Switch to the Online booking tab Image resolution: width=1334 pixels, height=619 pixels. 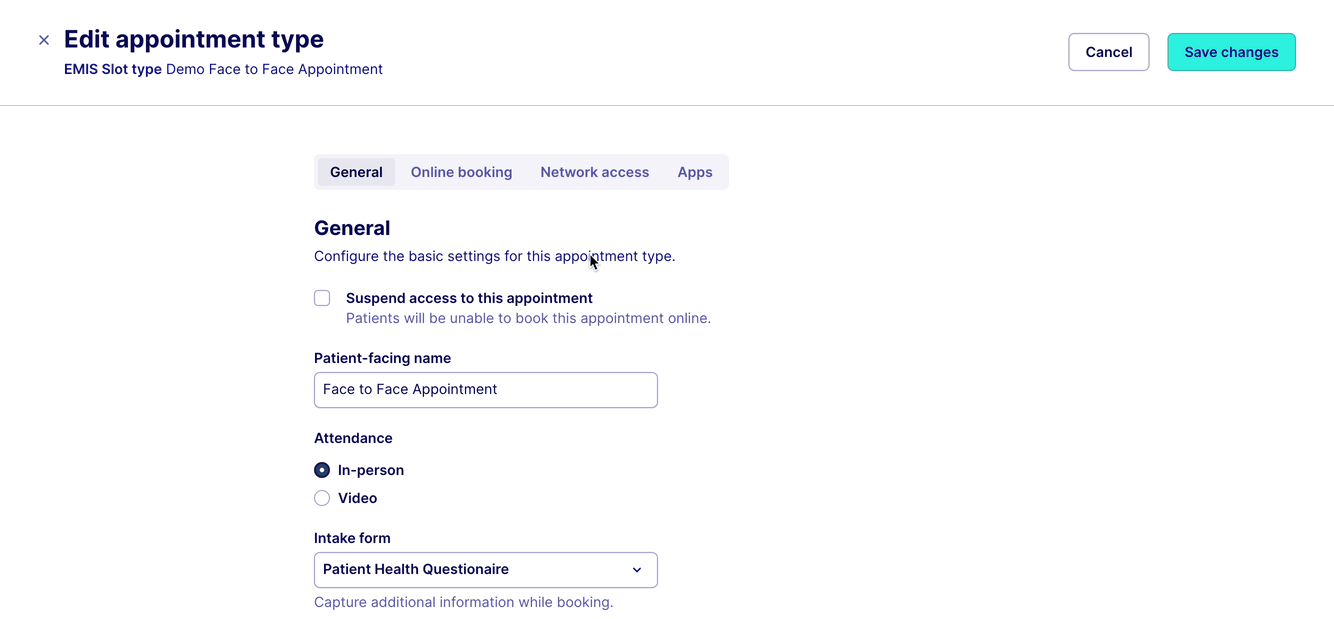click(x=461, y=172)
